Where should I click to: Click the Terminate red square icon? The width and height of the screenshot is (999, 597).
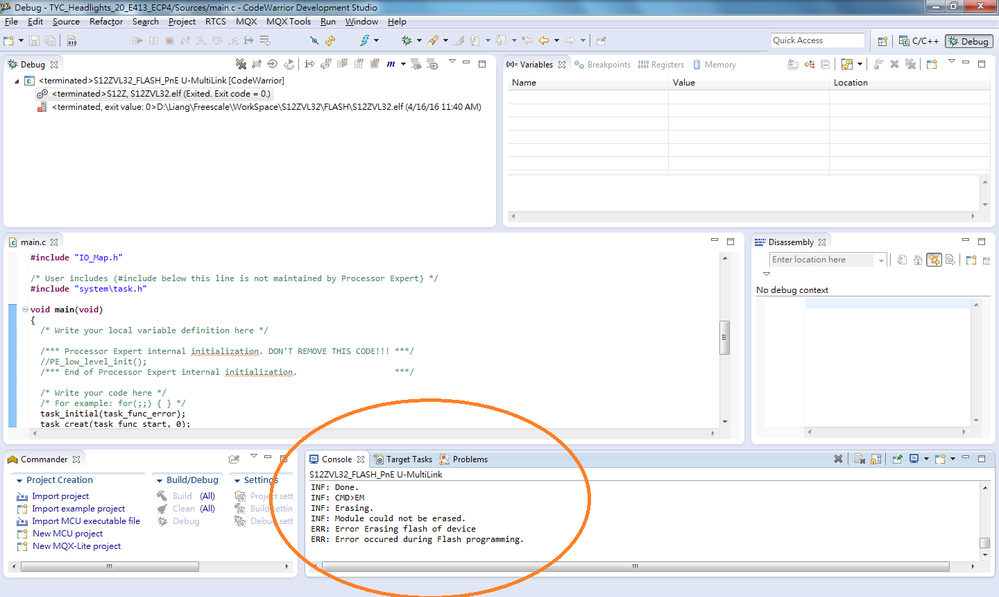click(169, 40)
